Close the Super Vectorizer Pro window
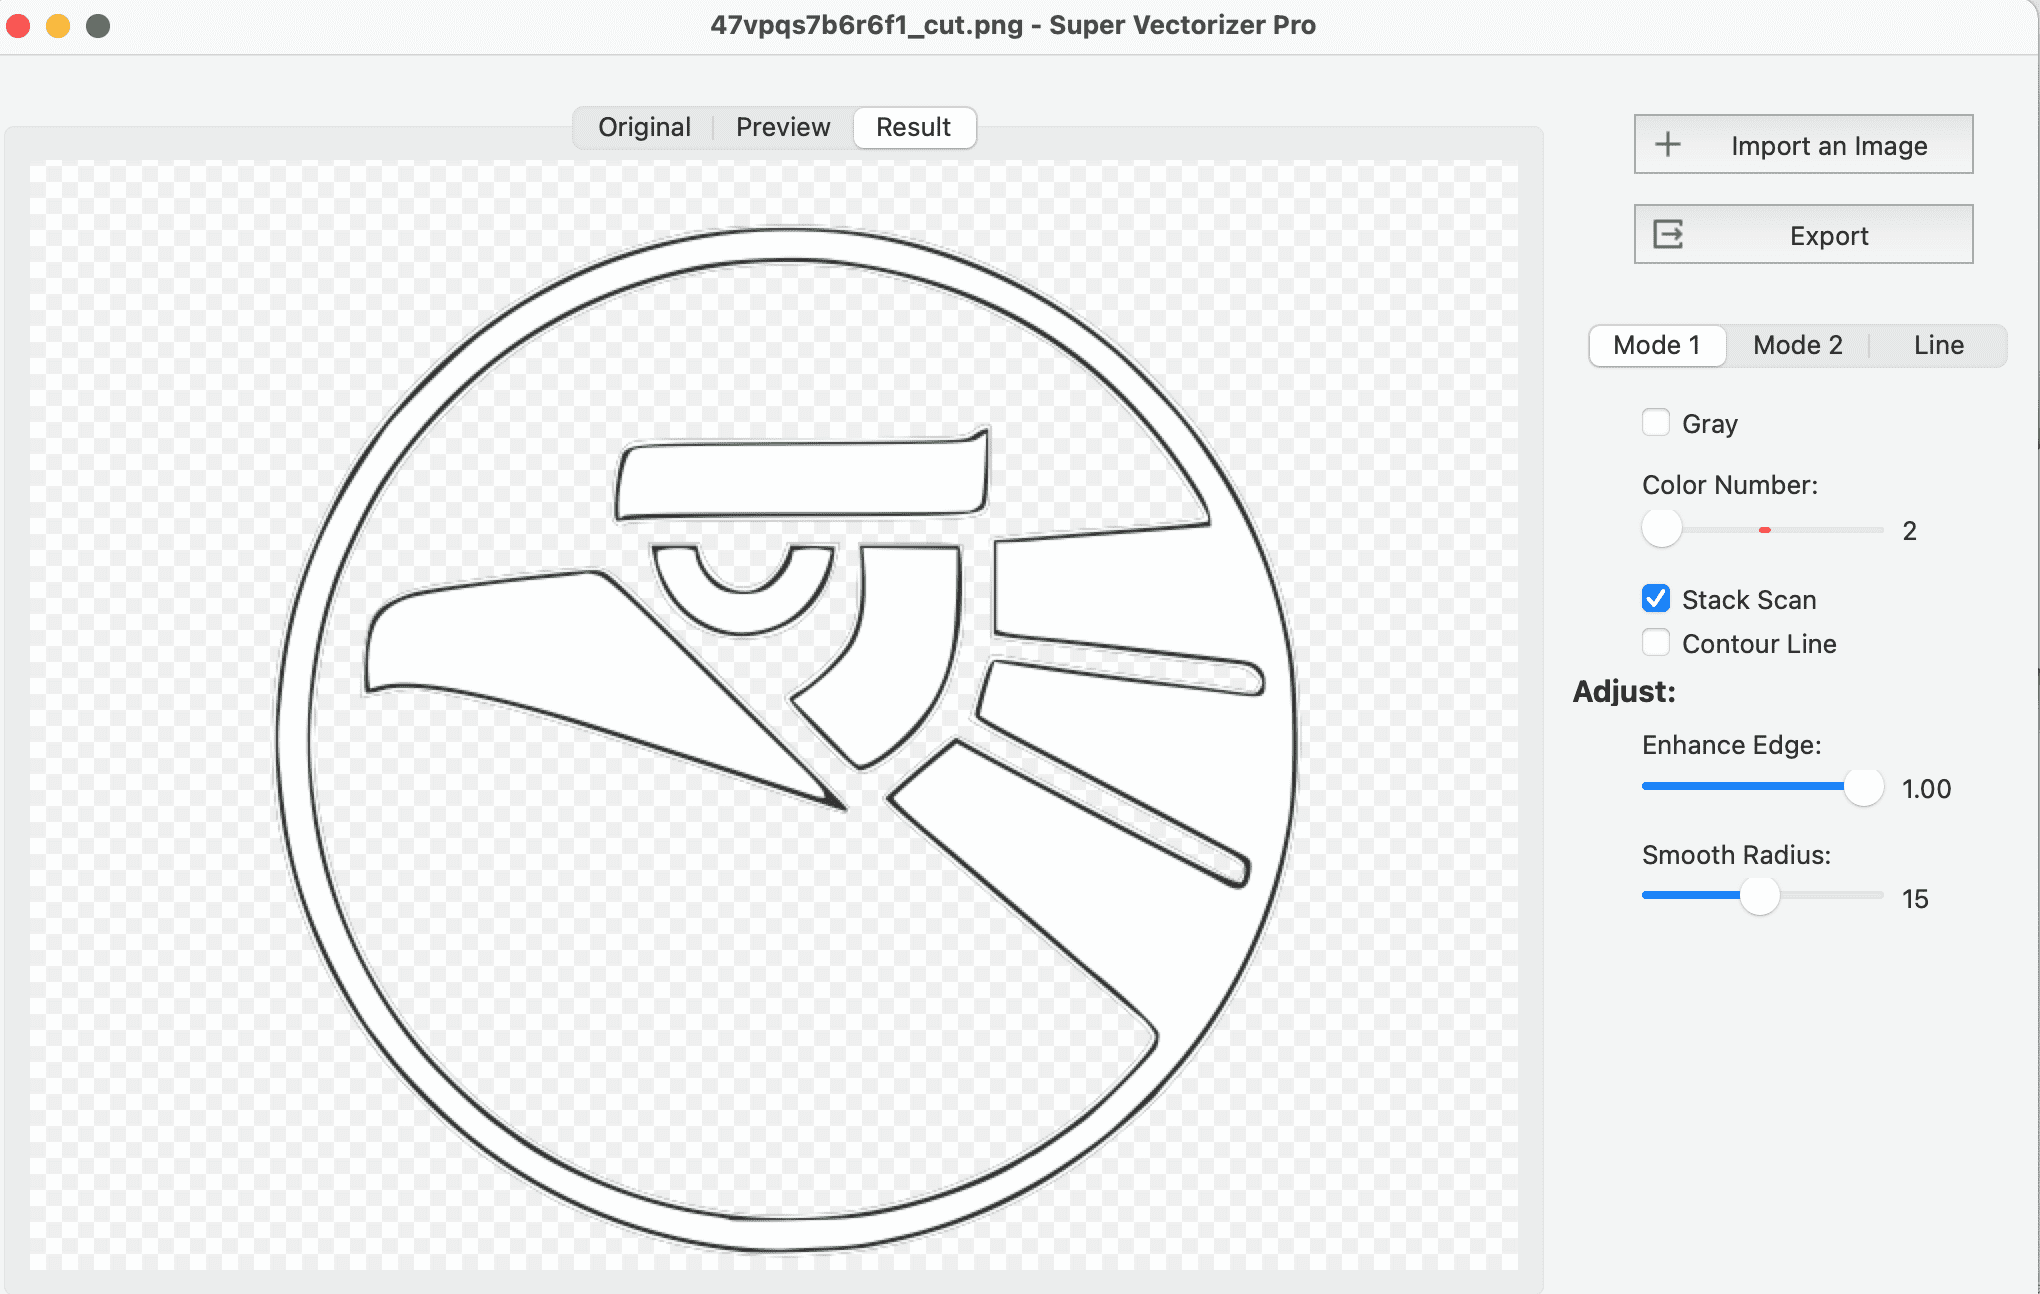2040x1294 pixels. click(18, 25)
